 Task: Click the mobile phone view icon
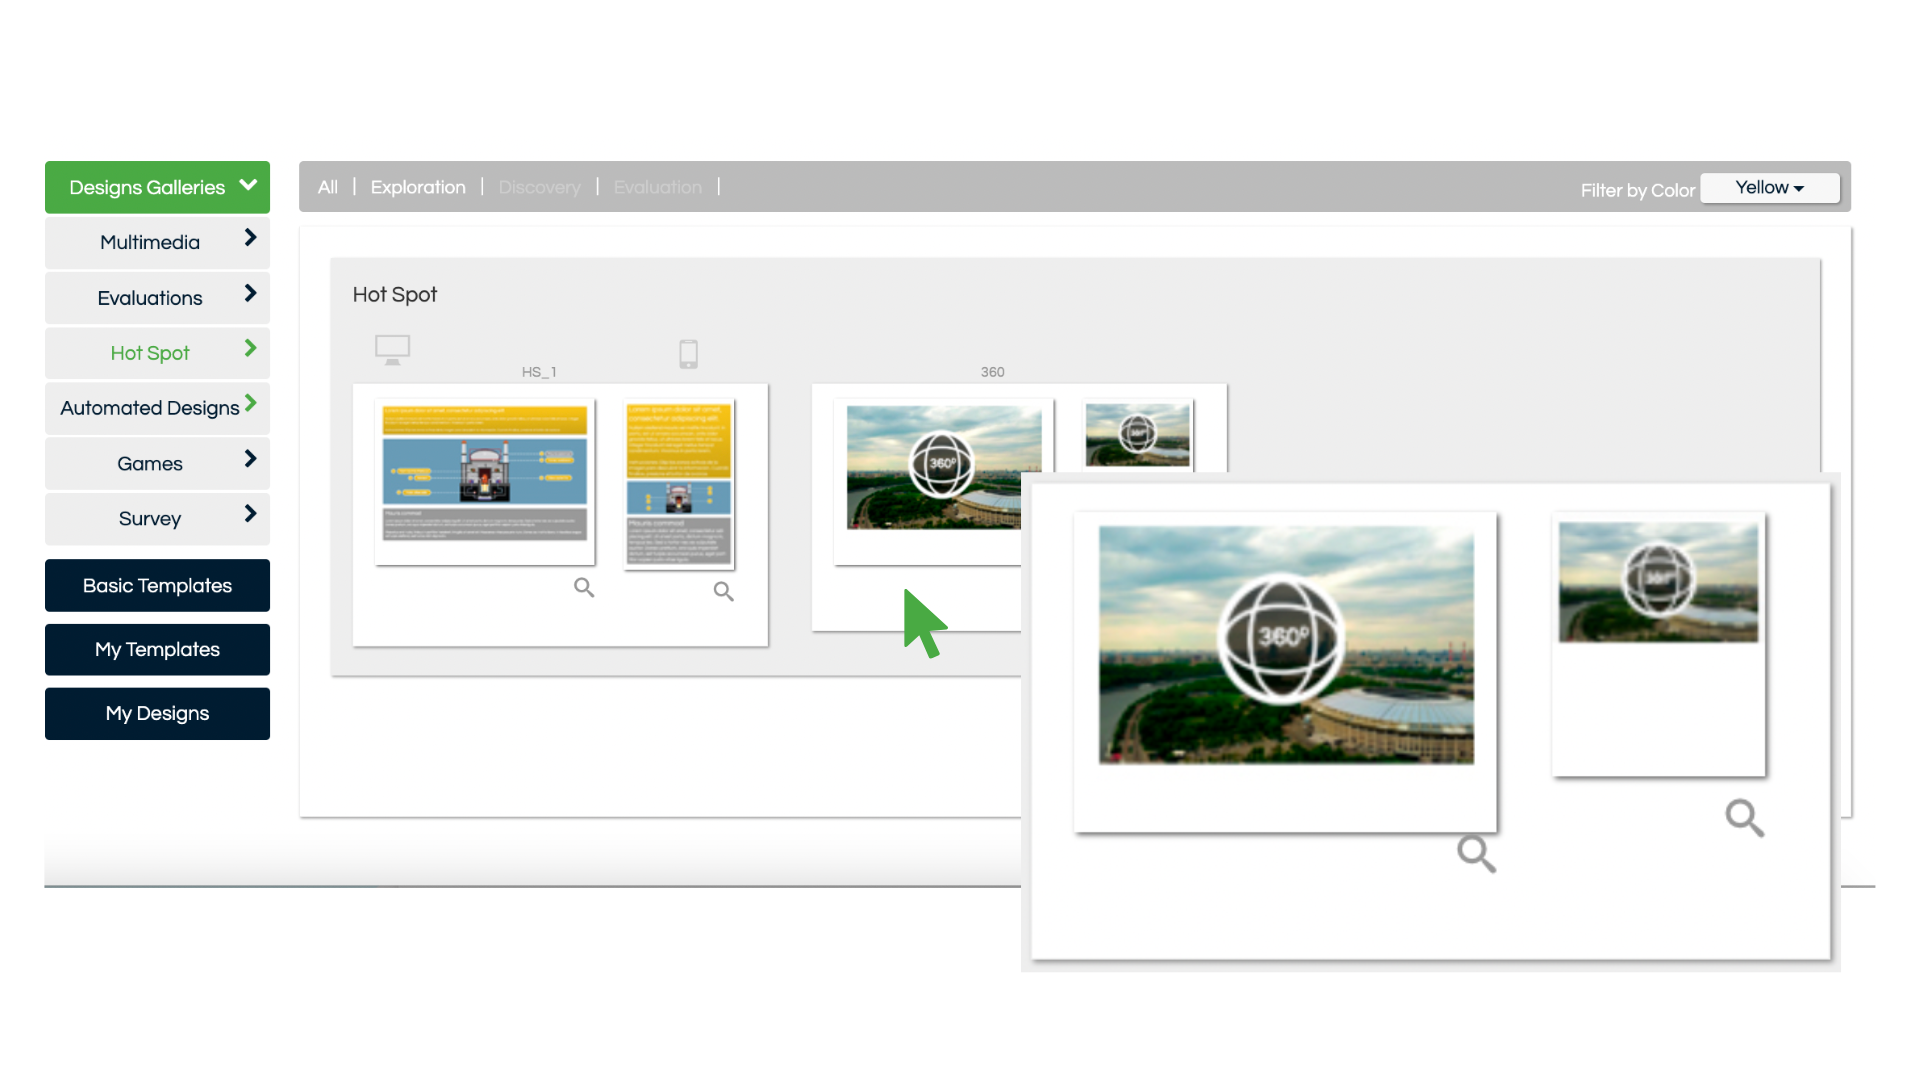tap(688, 354)
